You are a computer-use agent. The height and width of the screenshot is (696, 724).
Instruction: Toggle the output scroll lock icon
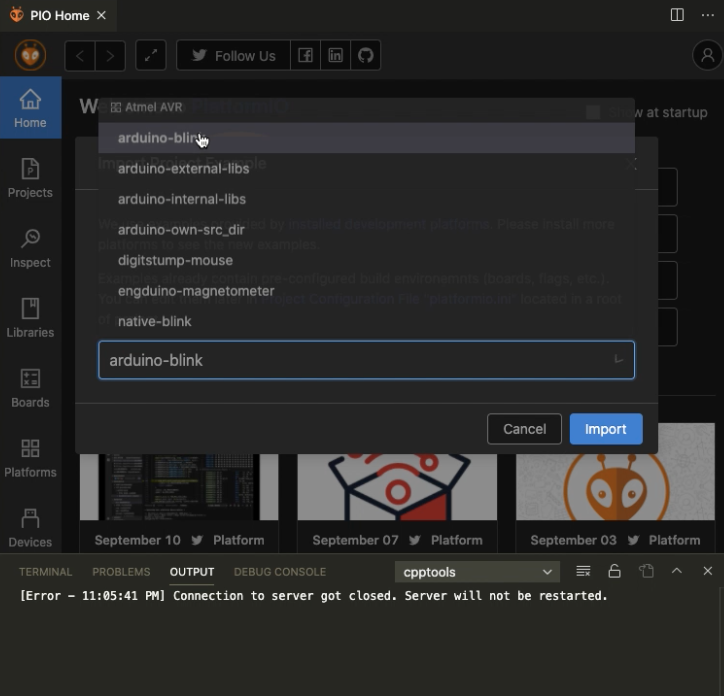[614, 571]
